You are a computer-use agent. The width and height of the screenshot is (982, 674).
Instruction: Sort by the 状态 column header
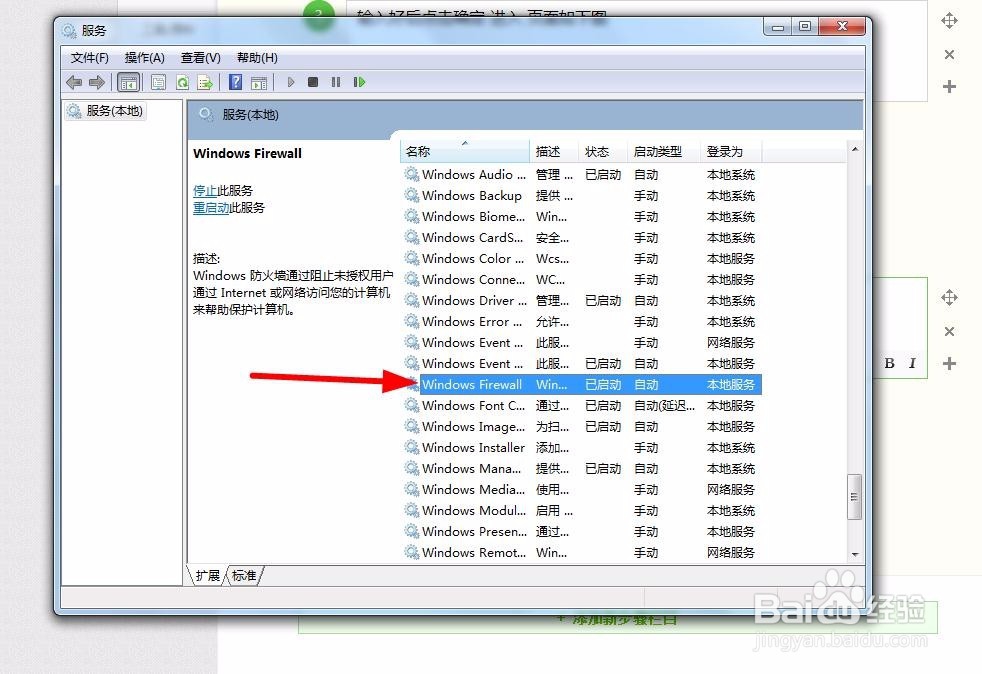[602, 152]
